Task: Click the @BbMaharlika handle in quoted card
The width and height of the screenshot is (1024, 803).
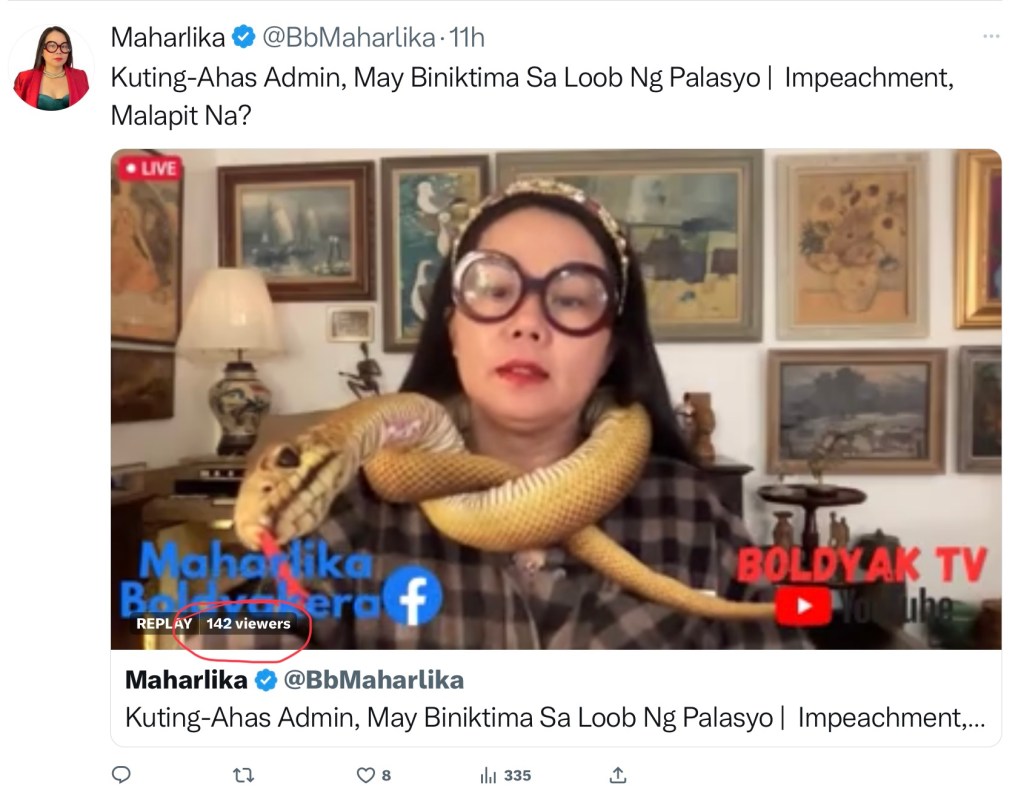Action: 374,680
